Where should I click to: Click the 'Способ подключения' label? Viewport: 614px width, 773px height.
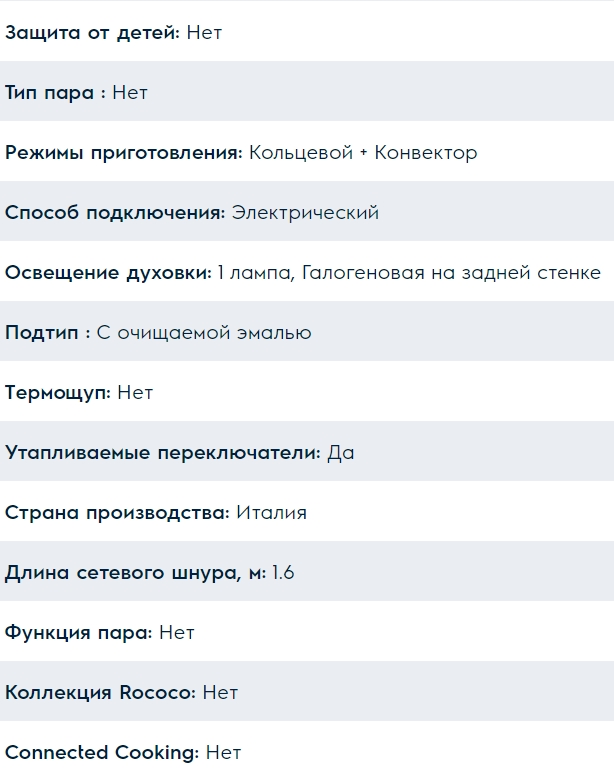[x=115, y=212]
